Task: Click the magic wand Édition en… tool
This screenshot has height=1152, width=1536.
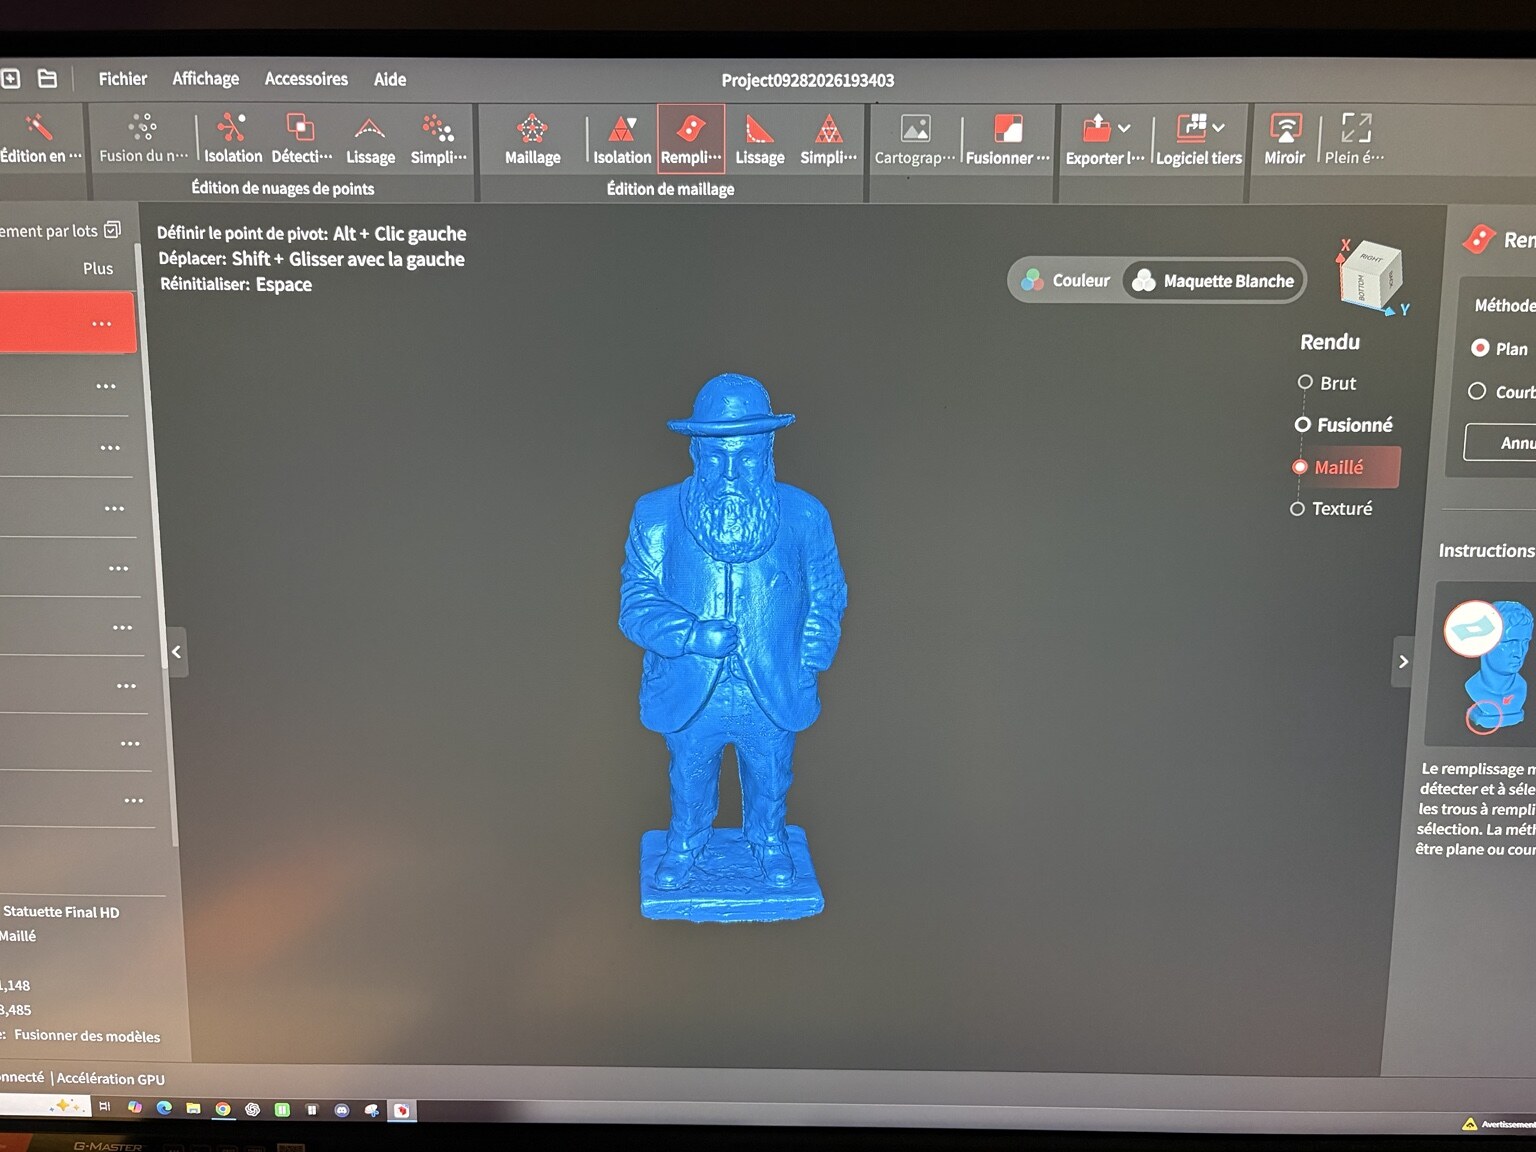Action: (40, 138)
